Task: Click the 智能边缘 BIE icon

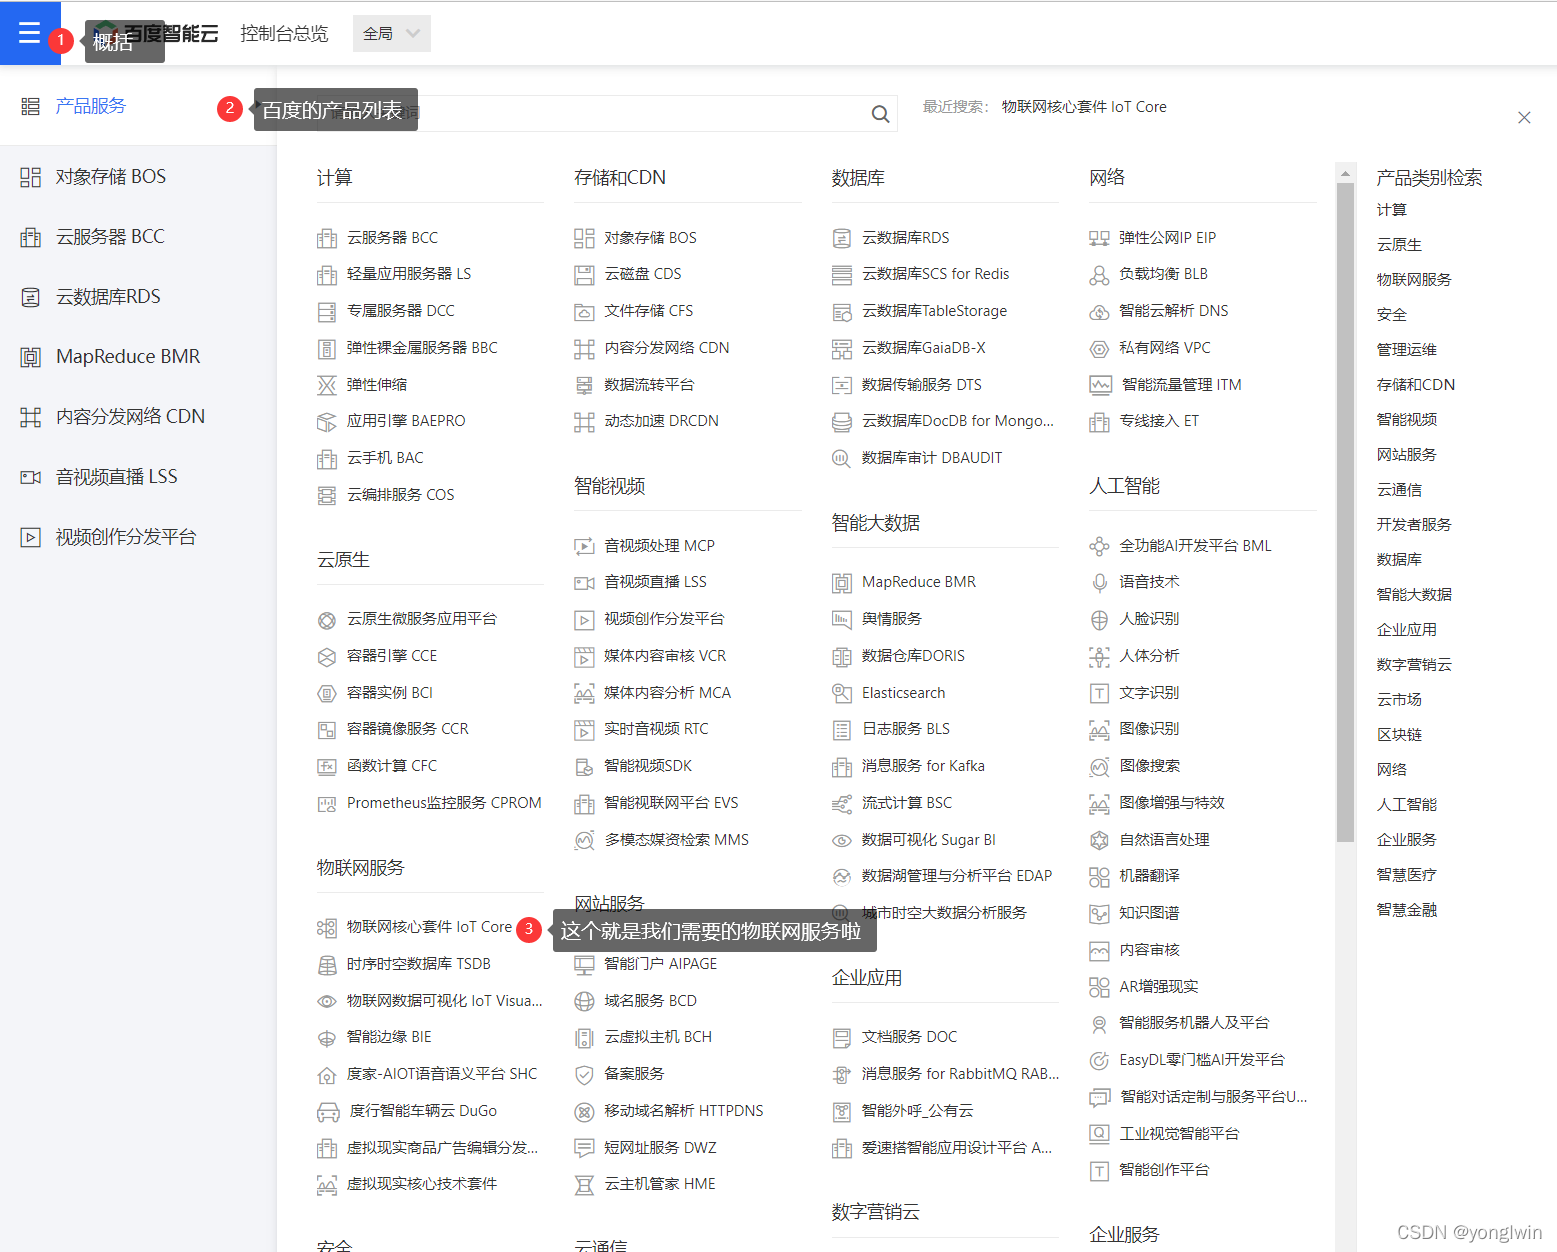Action: (x=327, y=1038)
